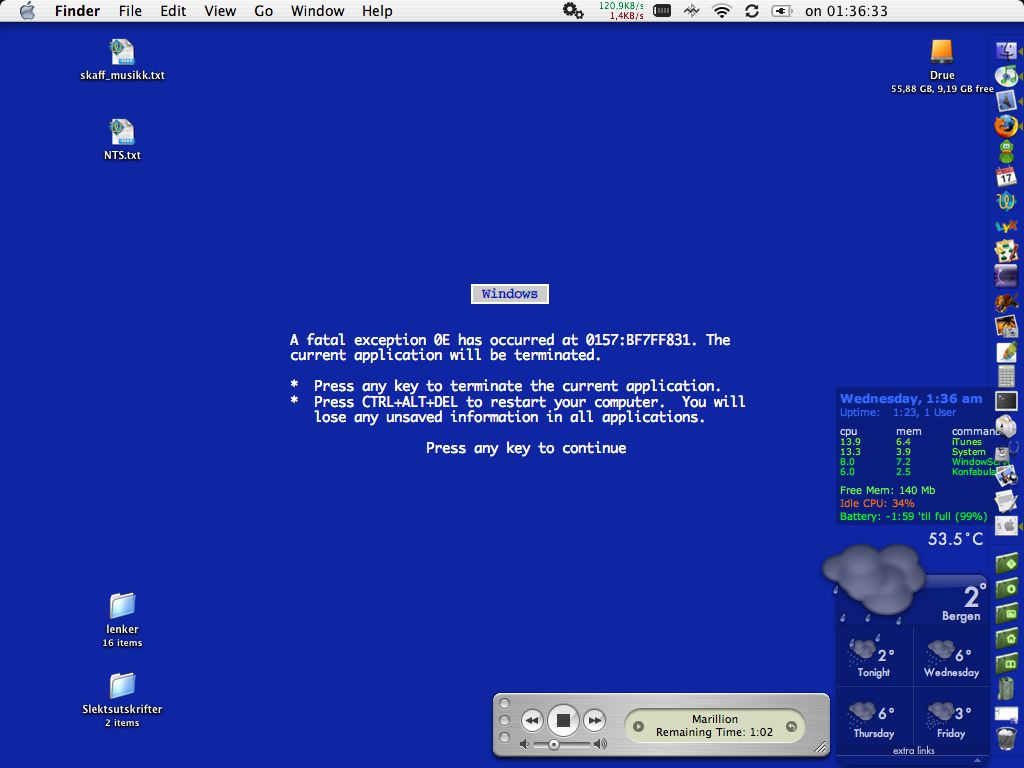Click the Battery status line in widget
Viewport: 1024px width, 768px height.
[x=913, y=517]
